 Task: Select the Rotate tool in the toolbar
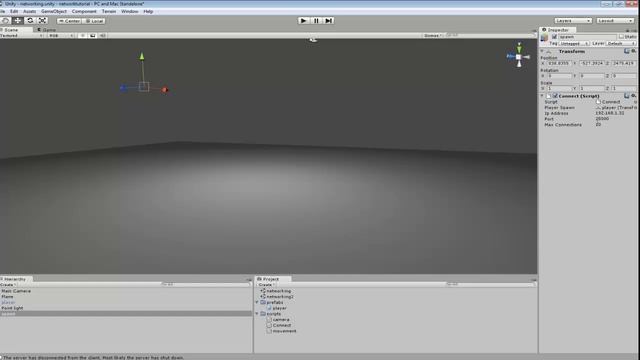pyautogui.click(x=30, y=20)
